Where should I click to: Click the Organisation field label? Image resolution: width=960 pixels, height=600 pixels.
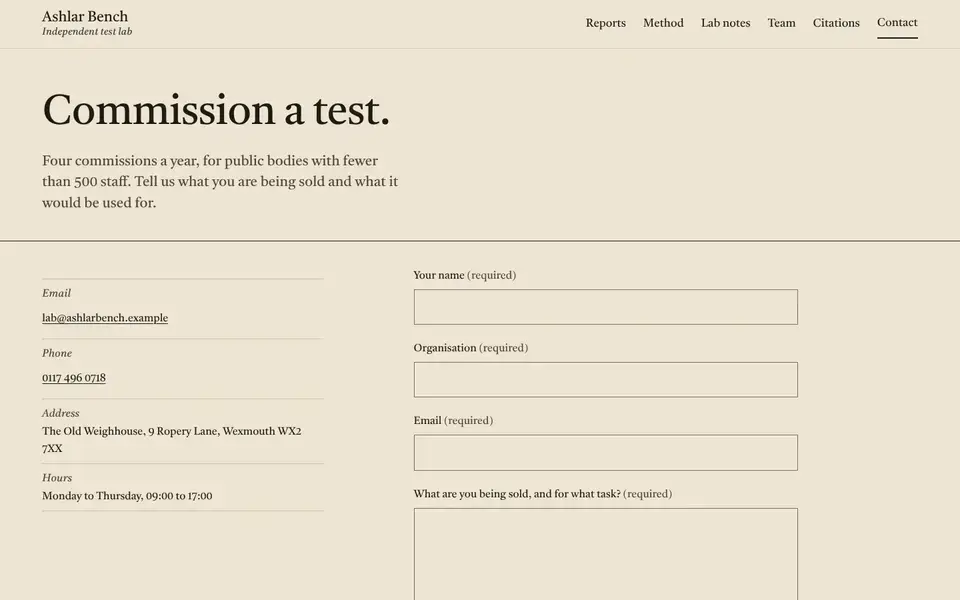470,348
